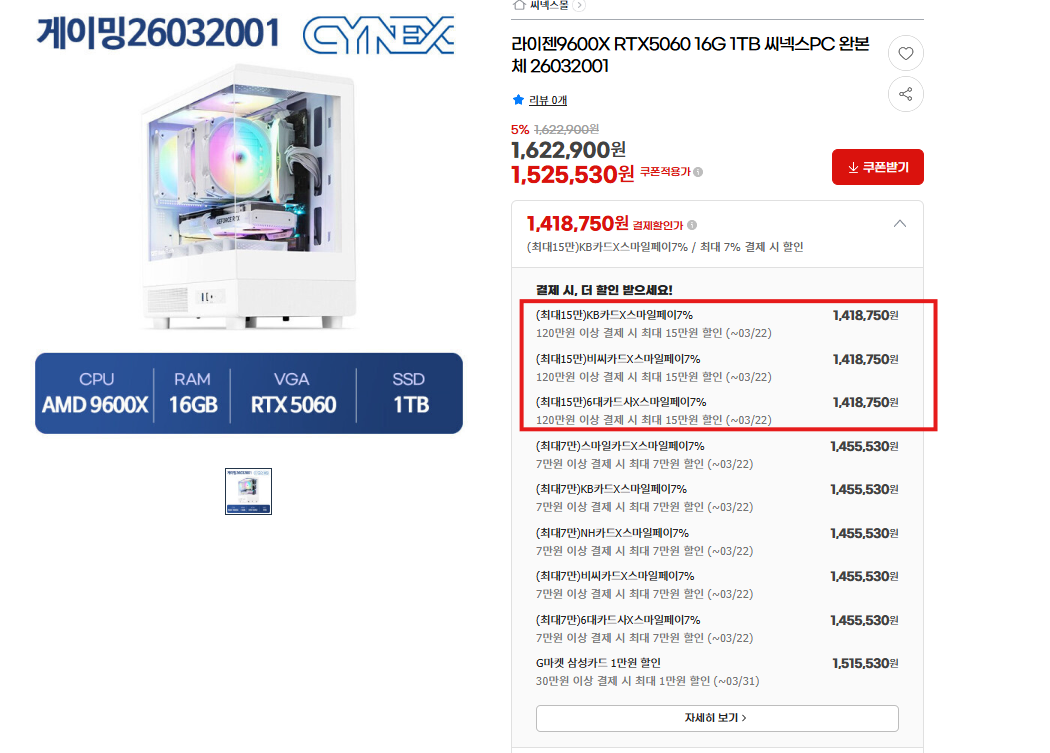Click the CYNEX brand logo
1050x753 pixels.
click(x=379, y=35)
